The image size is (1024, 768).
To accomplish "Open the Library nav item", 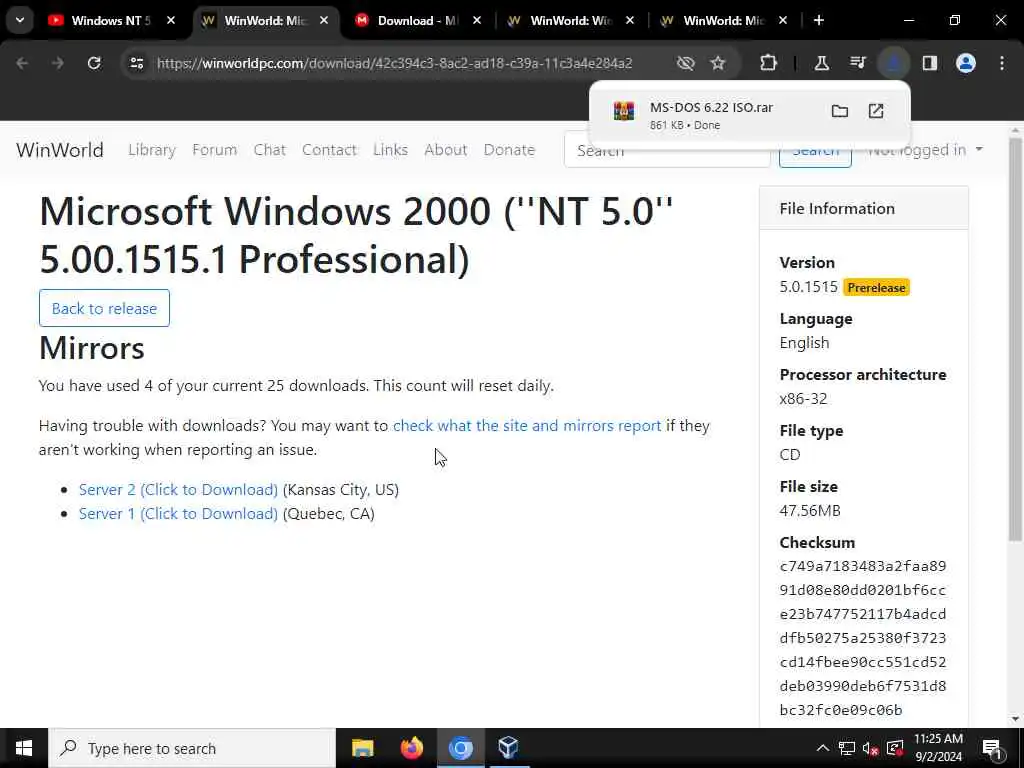I will coord(152,150).
